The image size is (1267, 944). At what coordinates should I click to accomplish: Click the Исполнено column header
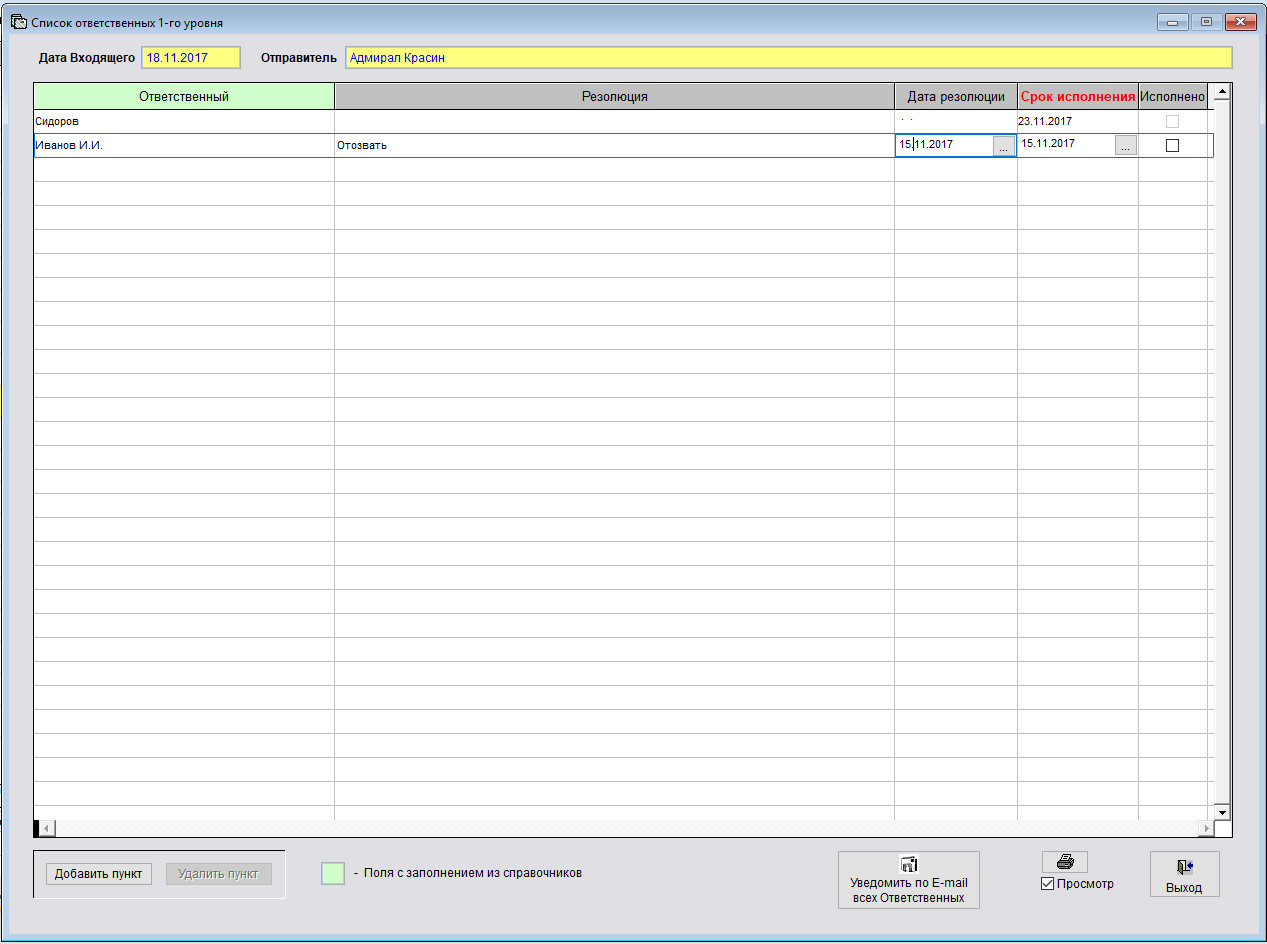coord(1173,96)
